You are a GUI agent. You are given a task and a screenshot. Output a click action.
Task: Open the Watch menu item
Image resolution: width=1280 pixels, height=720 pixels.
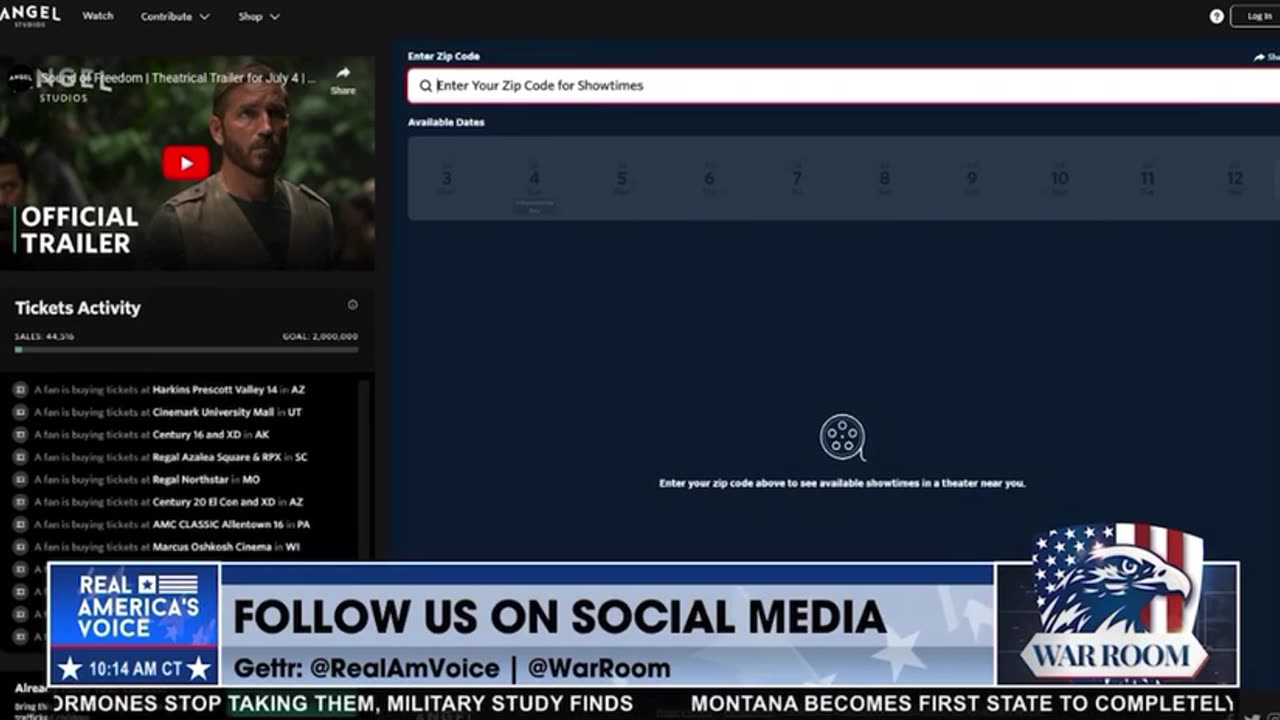pos(98,16)
